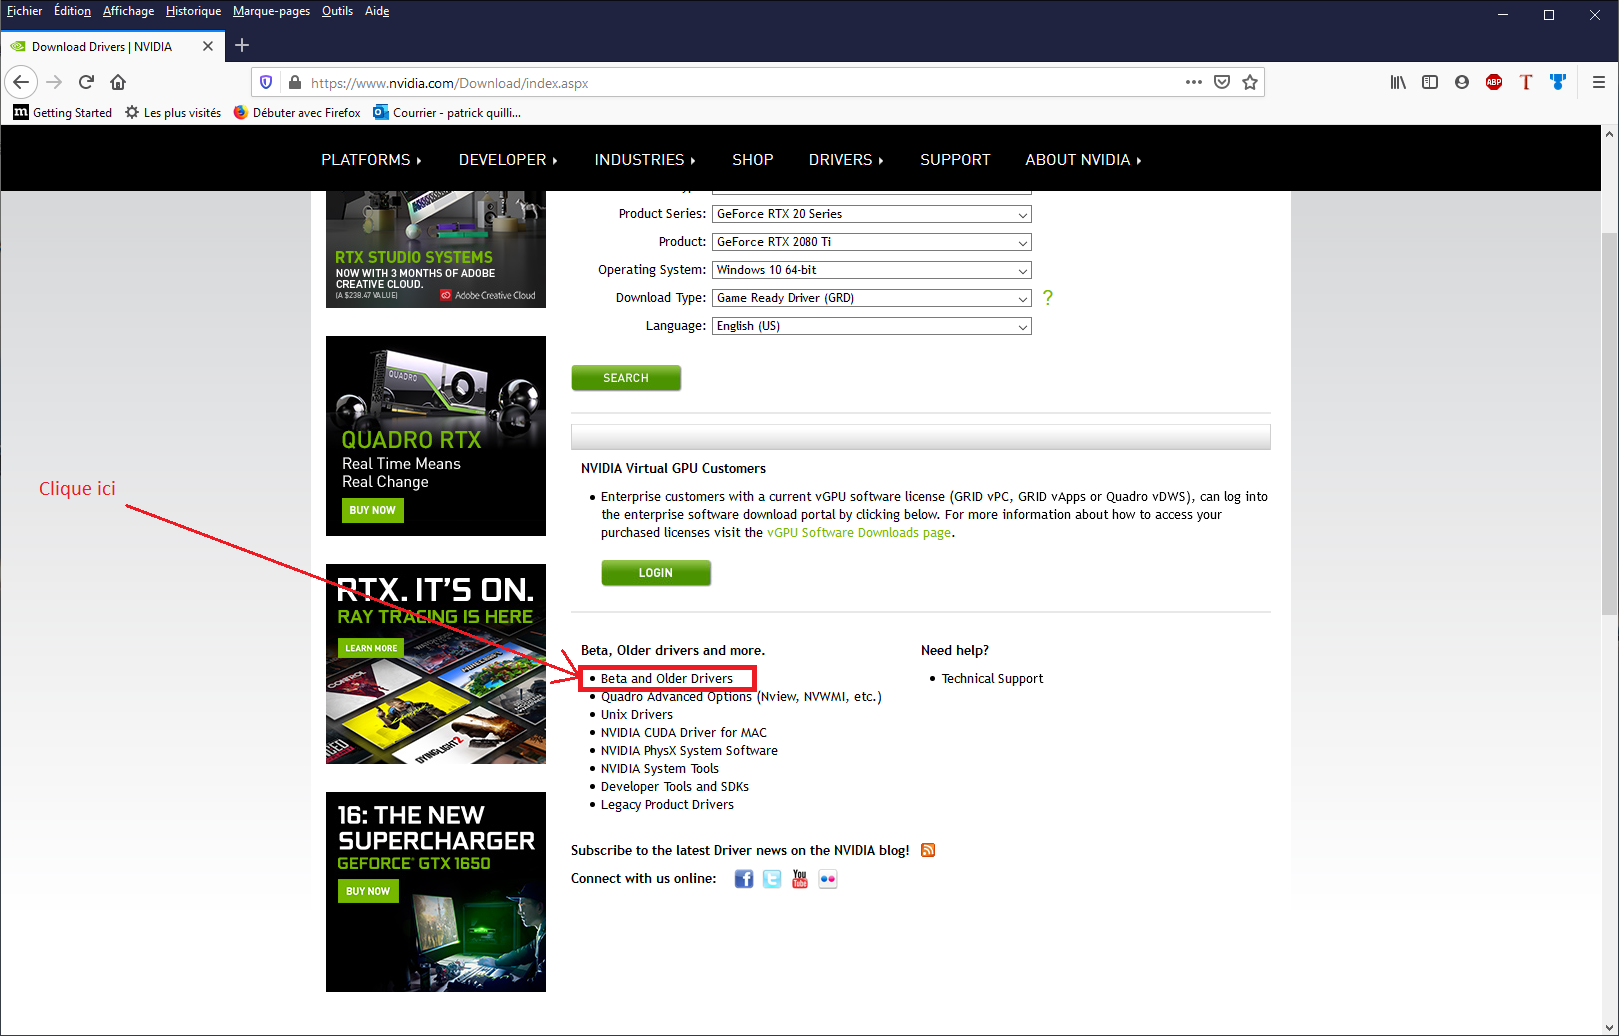Click Beta and Older Drivers link
The height and width of the screenshot is (1036, 1619).
point(666,678)
